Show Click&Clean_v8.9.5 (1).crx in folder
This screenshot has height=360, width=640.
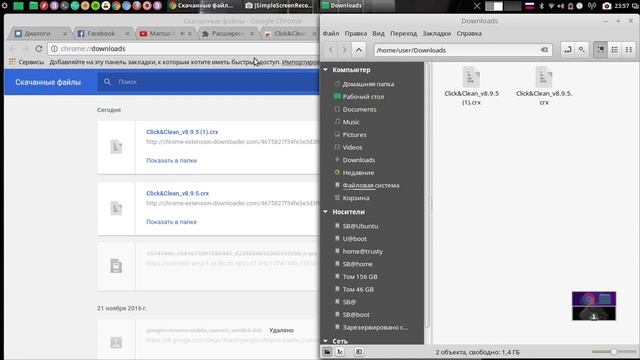(x=171, y=160)
